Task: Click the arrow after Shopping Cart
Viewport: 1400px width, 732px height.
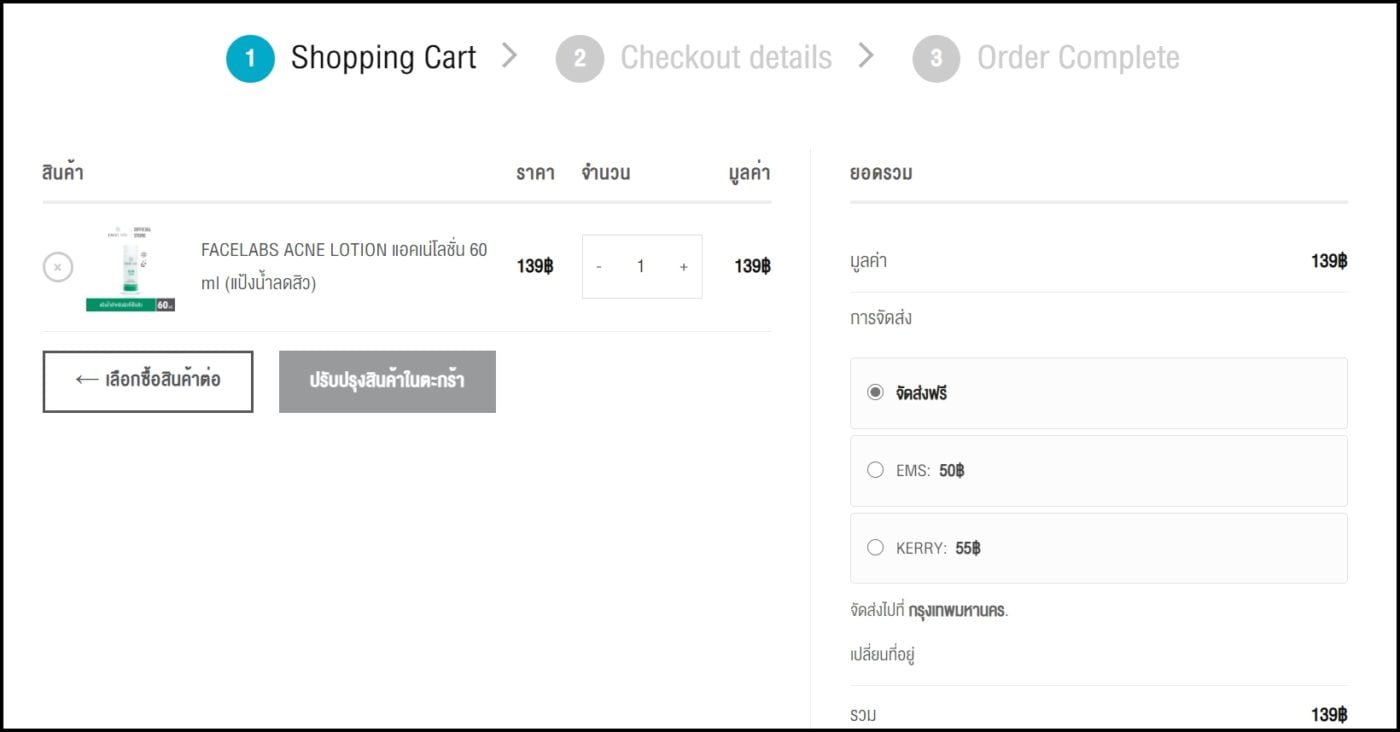Action: pyautogui.click(x=510, y=56)
